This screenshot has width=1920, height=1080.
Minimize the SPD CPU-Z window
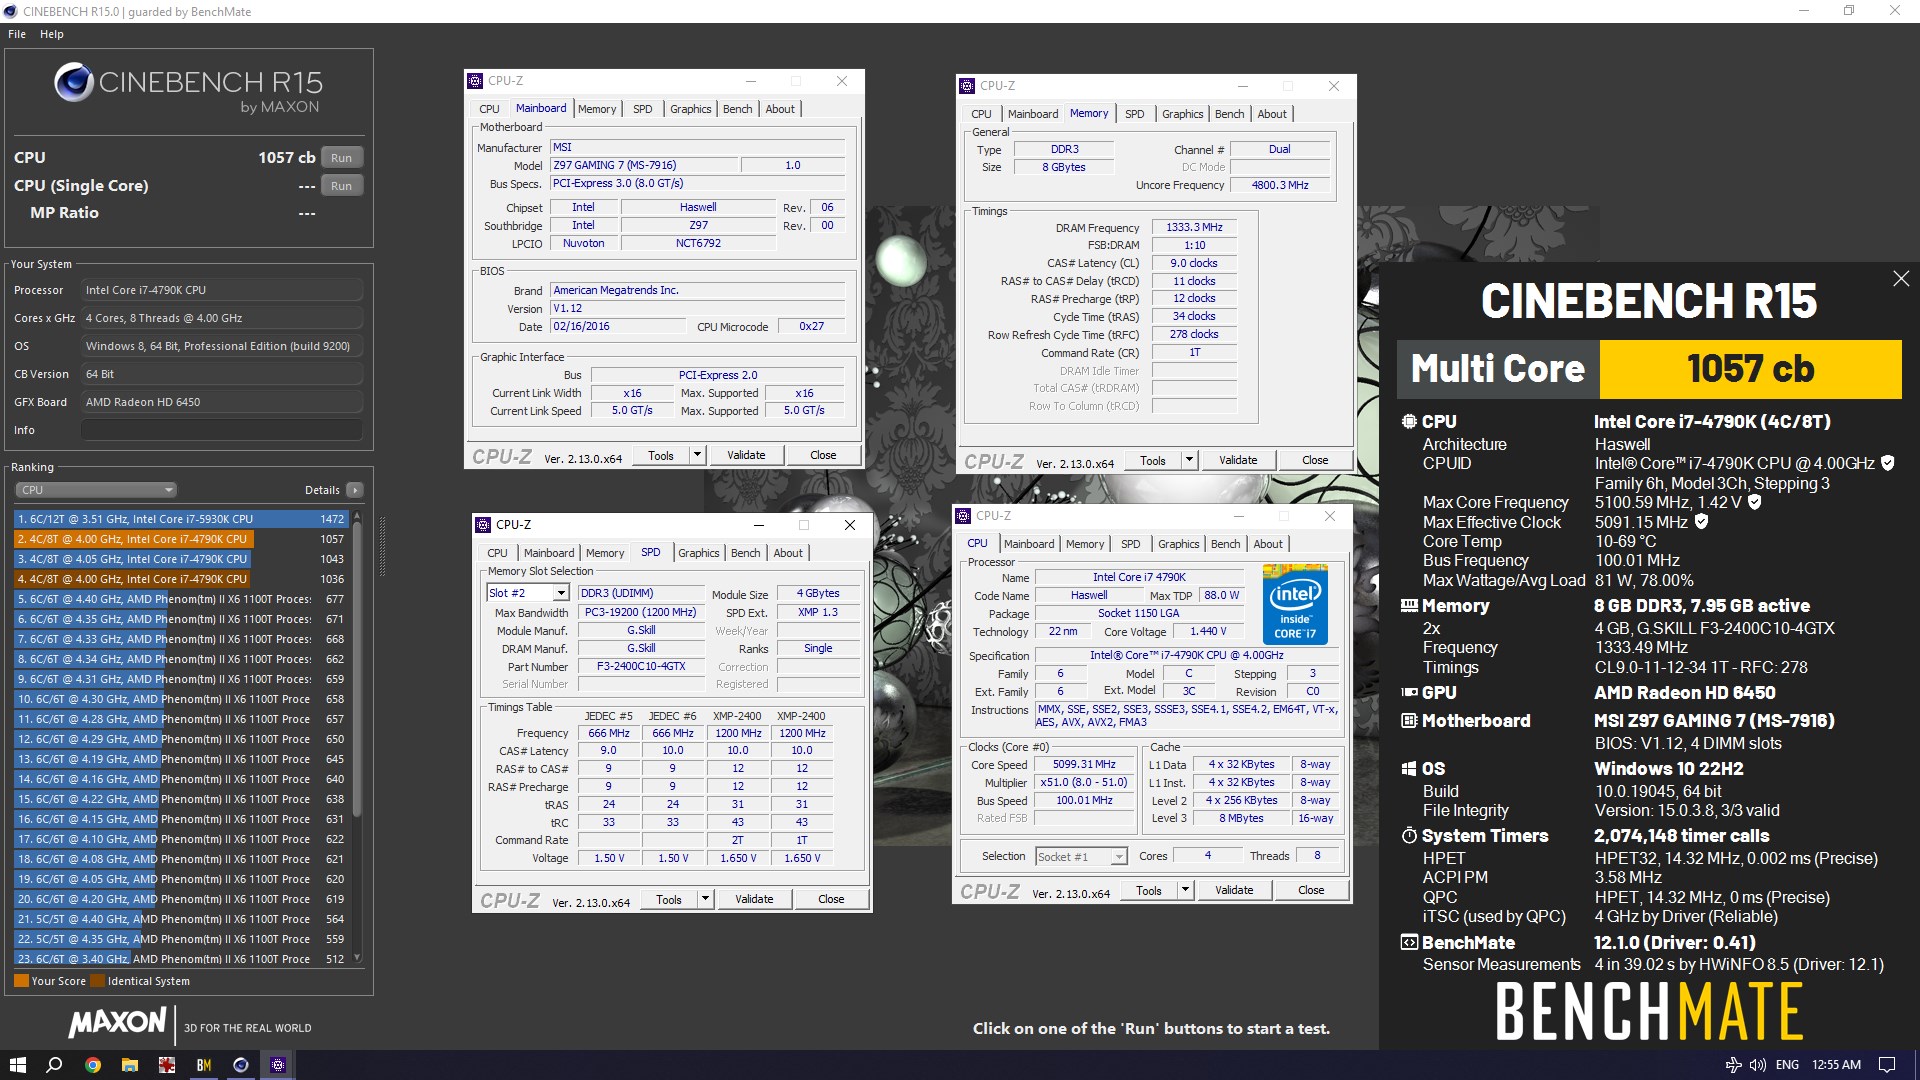coord(758,525)
